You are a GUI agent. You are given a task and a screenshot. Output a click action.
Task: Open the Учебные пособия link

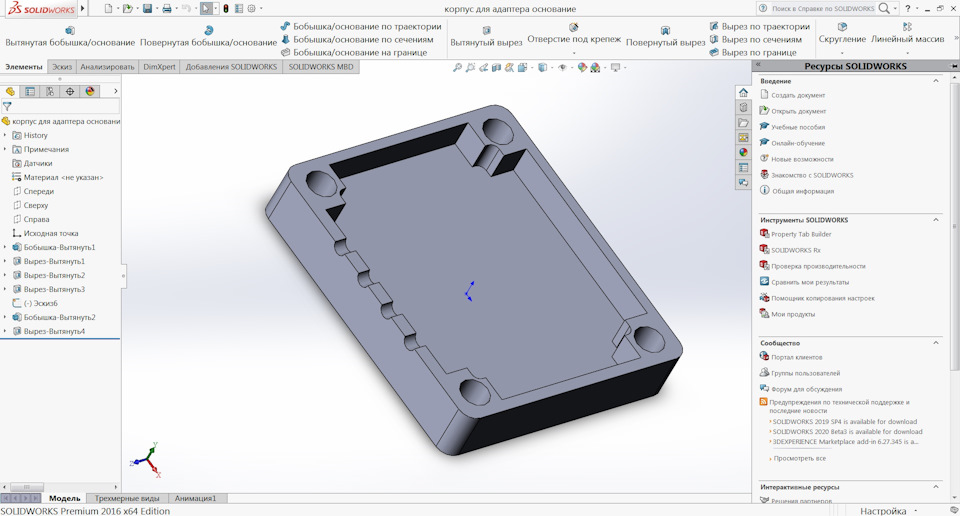tap(798, 127)
